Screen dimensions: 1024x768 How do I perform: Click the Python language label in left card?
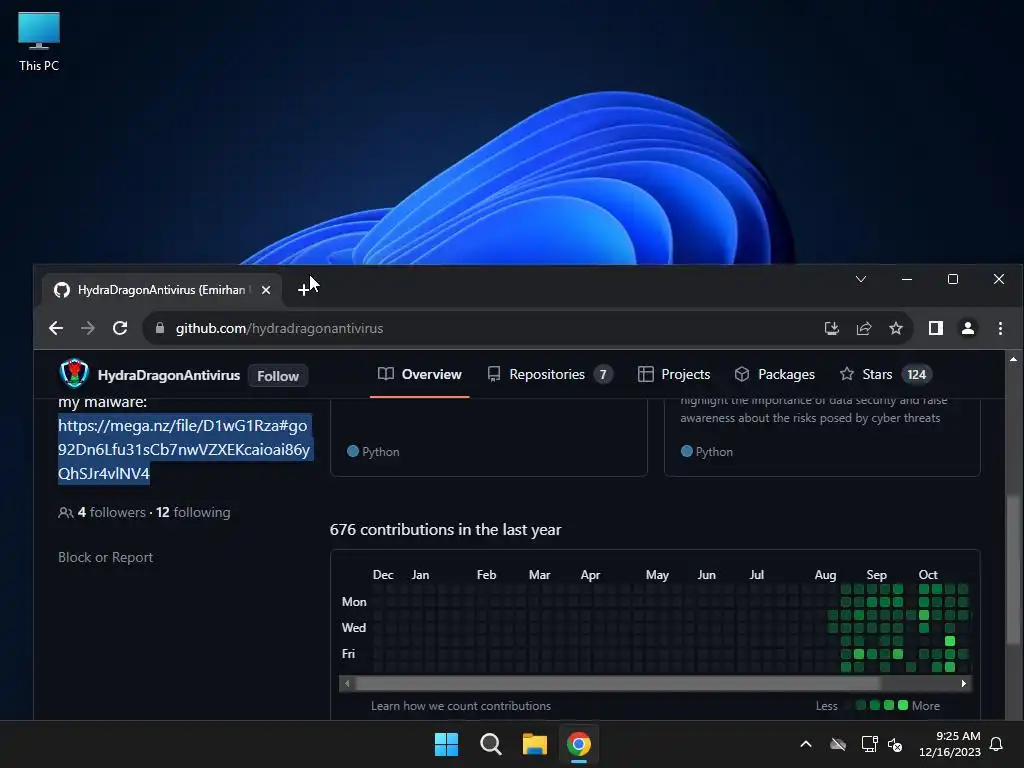point(380,451)
